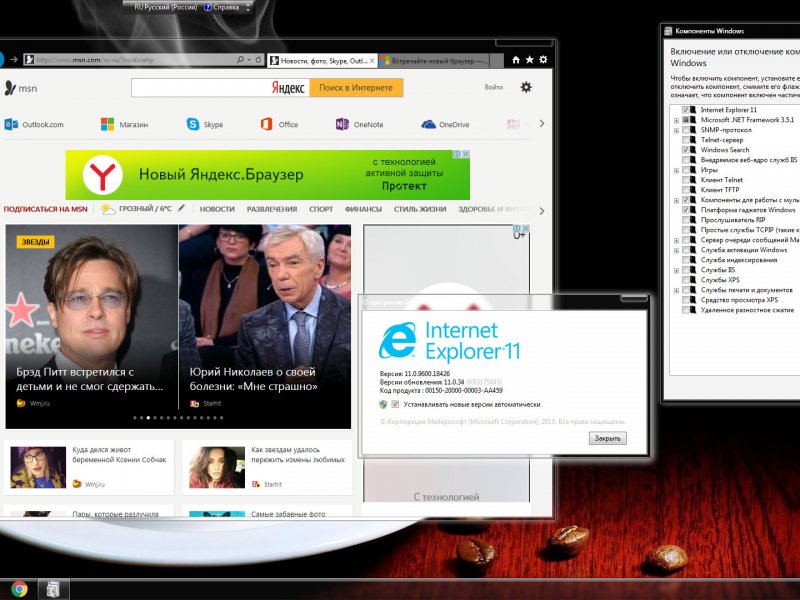This screenshot has width=800, height=600.
Task: Toggle Internet Explorer 11 component checkbox
Action: point(686,110)
